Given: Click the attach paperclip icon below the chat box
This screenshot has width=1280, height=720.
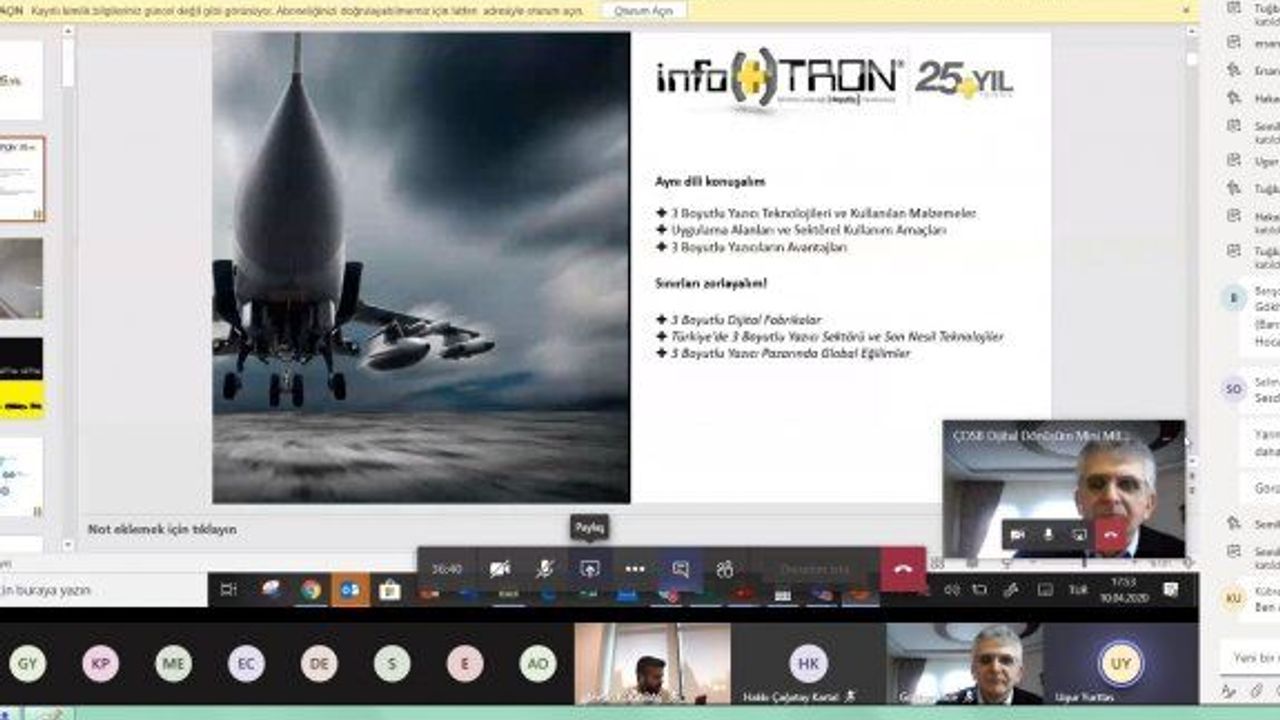Looking at the screenshot, I should (1256, 691).
